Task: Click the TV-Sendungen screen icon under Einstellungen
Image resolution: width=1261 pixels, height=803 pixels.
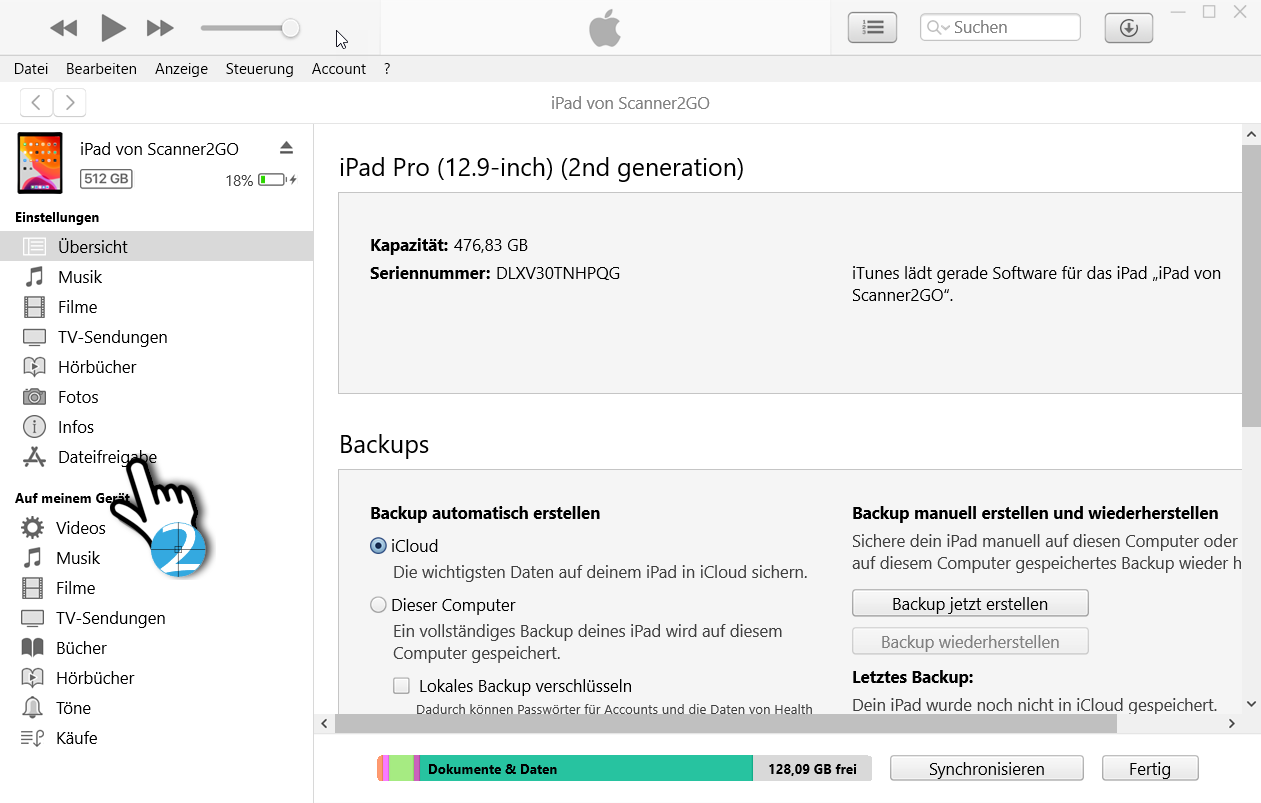Action: (35, 337)
